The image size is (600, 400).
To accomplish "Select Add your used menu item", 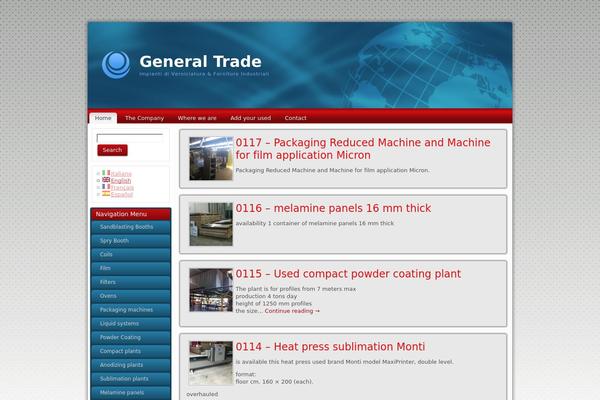I will (x=251, y=118).
